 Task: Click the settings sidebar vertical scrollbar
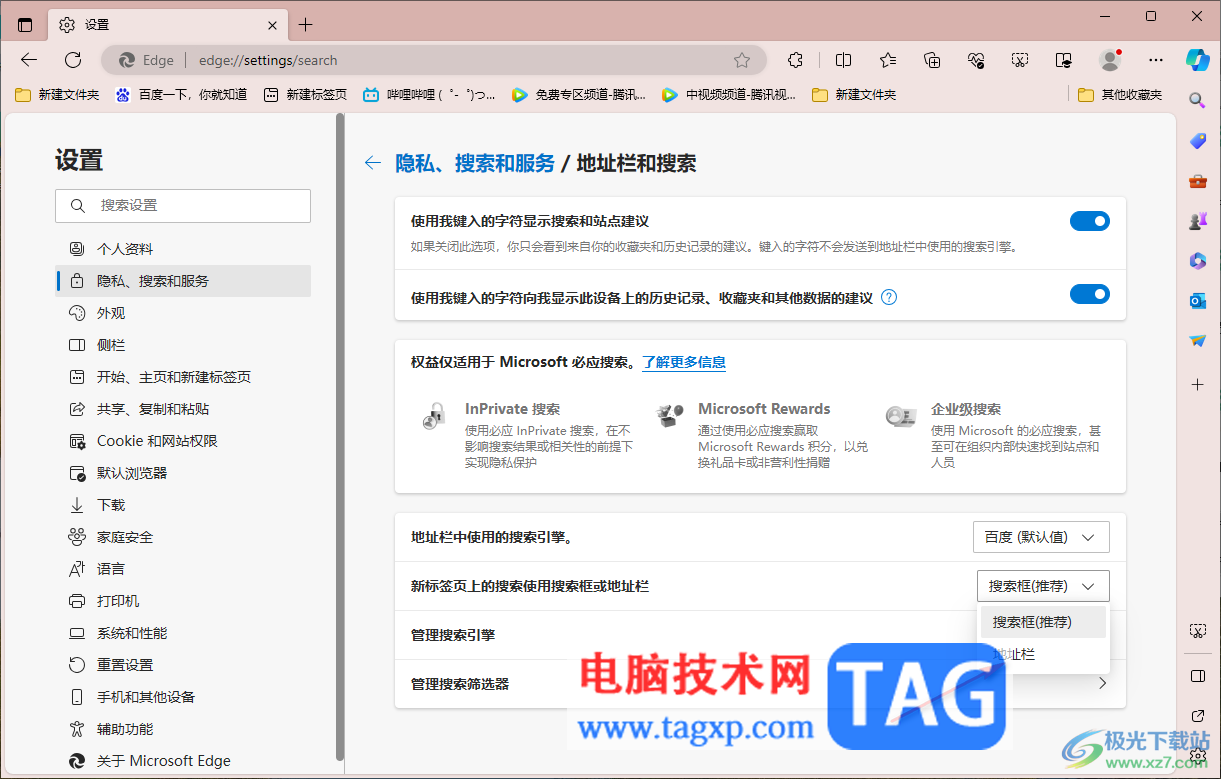pyautogui.click(x=340, y=437)
